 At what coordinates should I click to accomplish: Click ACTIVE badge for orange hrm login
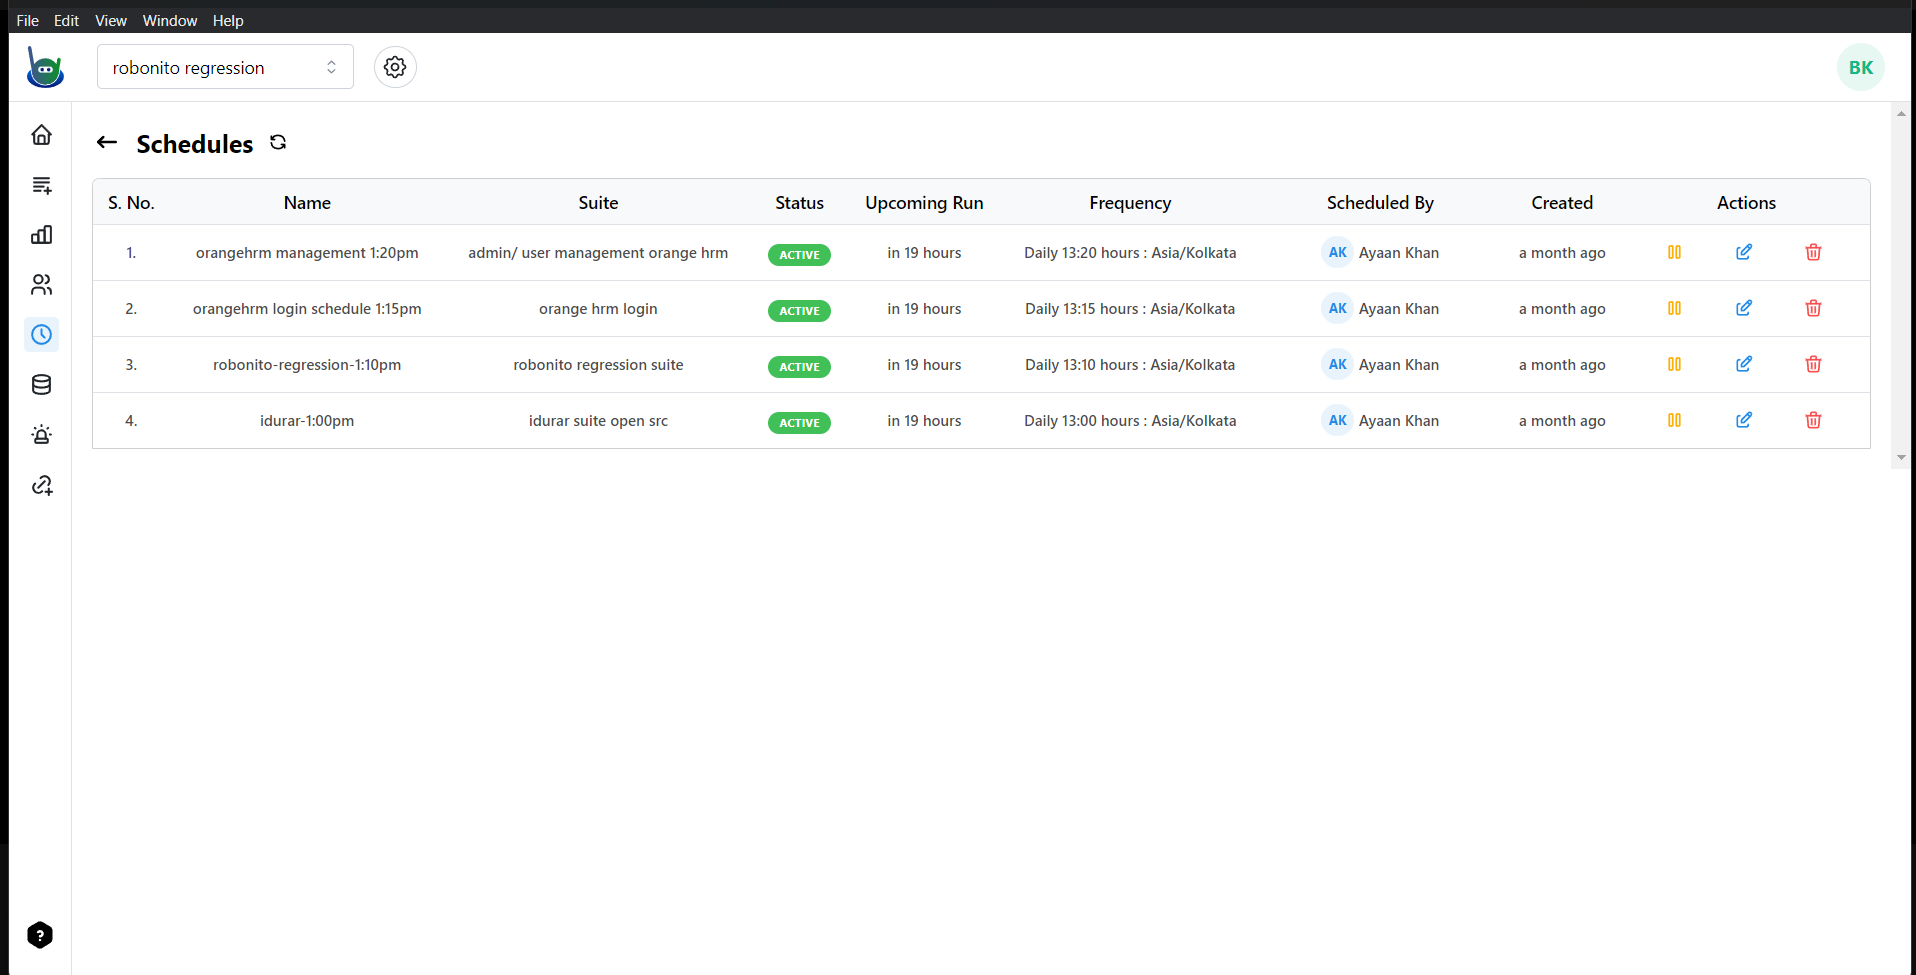(799, 311)
